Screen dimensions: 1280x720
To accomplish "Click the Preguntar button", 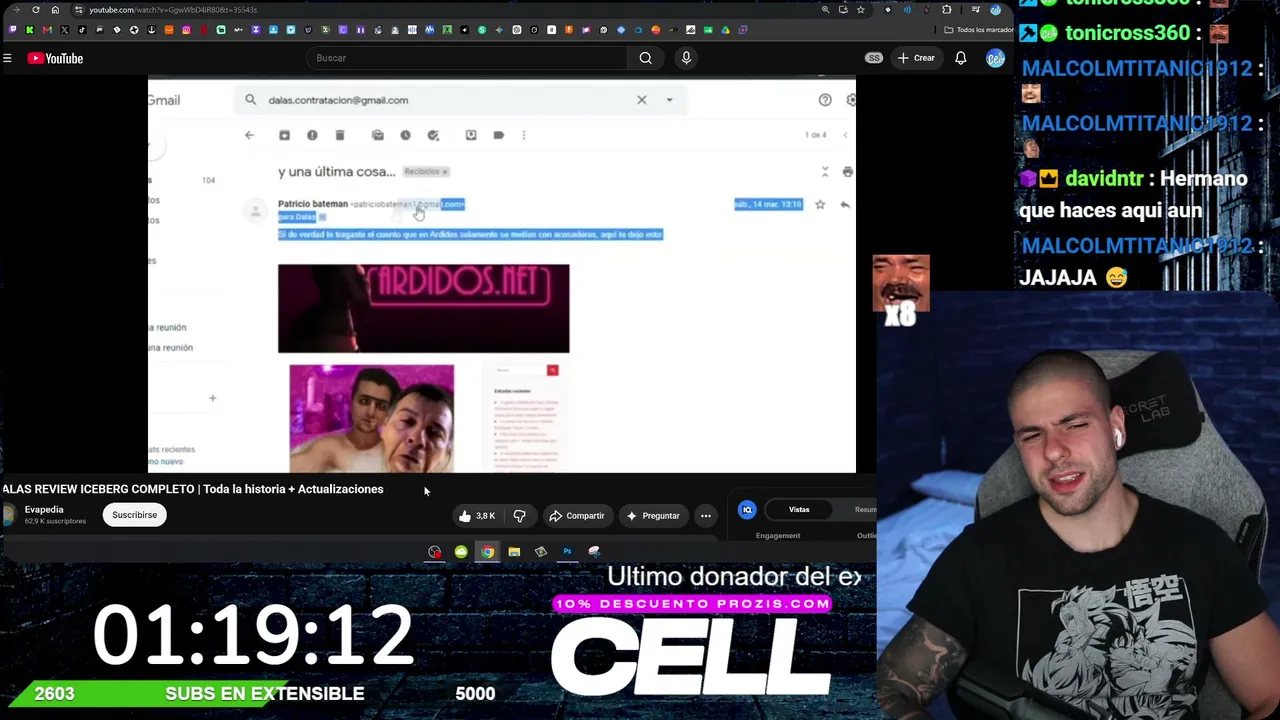I will tap(652, 516).
